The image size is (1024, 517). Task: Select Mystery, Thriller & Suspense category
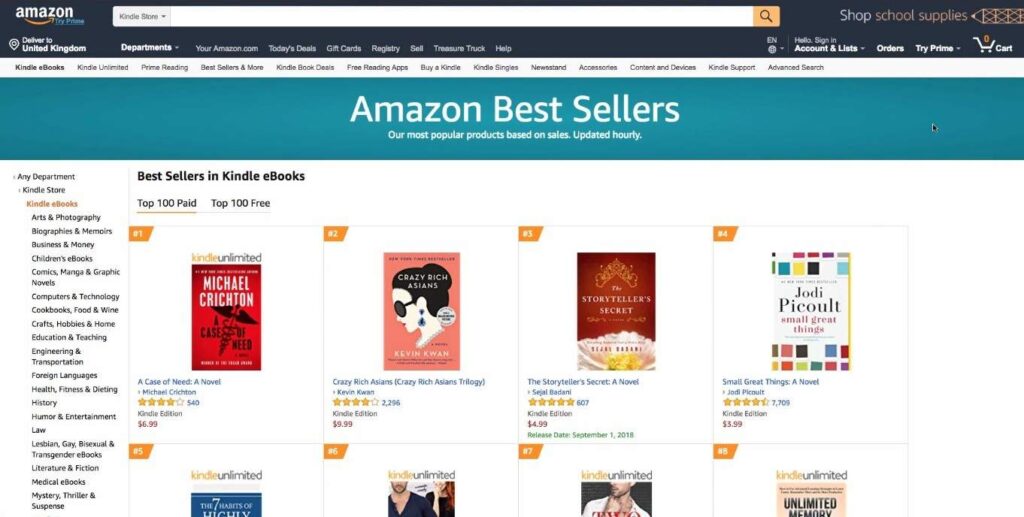[64, 500]
